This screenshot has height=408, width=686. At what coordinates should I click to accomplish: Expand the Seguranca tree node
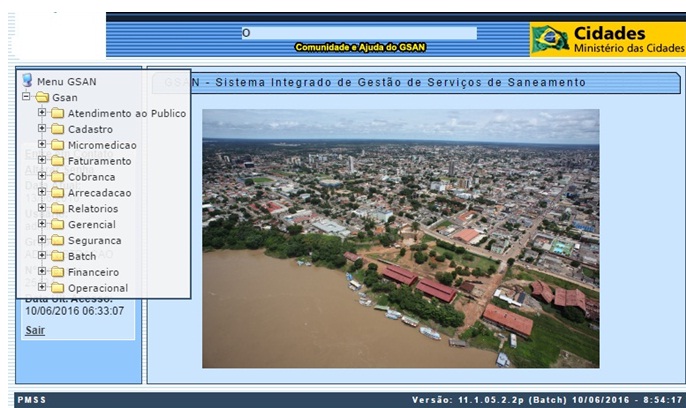click(42, 241)
